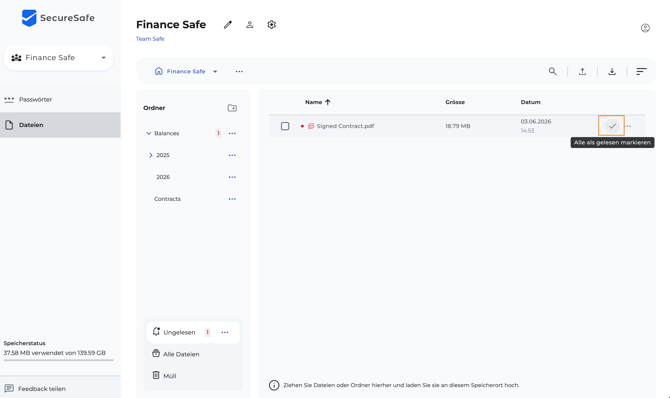Create new folder with the folder-plus icon
The image size is (670, 398).
pyautogui.click(x=232, y=108)
